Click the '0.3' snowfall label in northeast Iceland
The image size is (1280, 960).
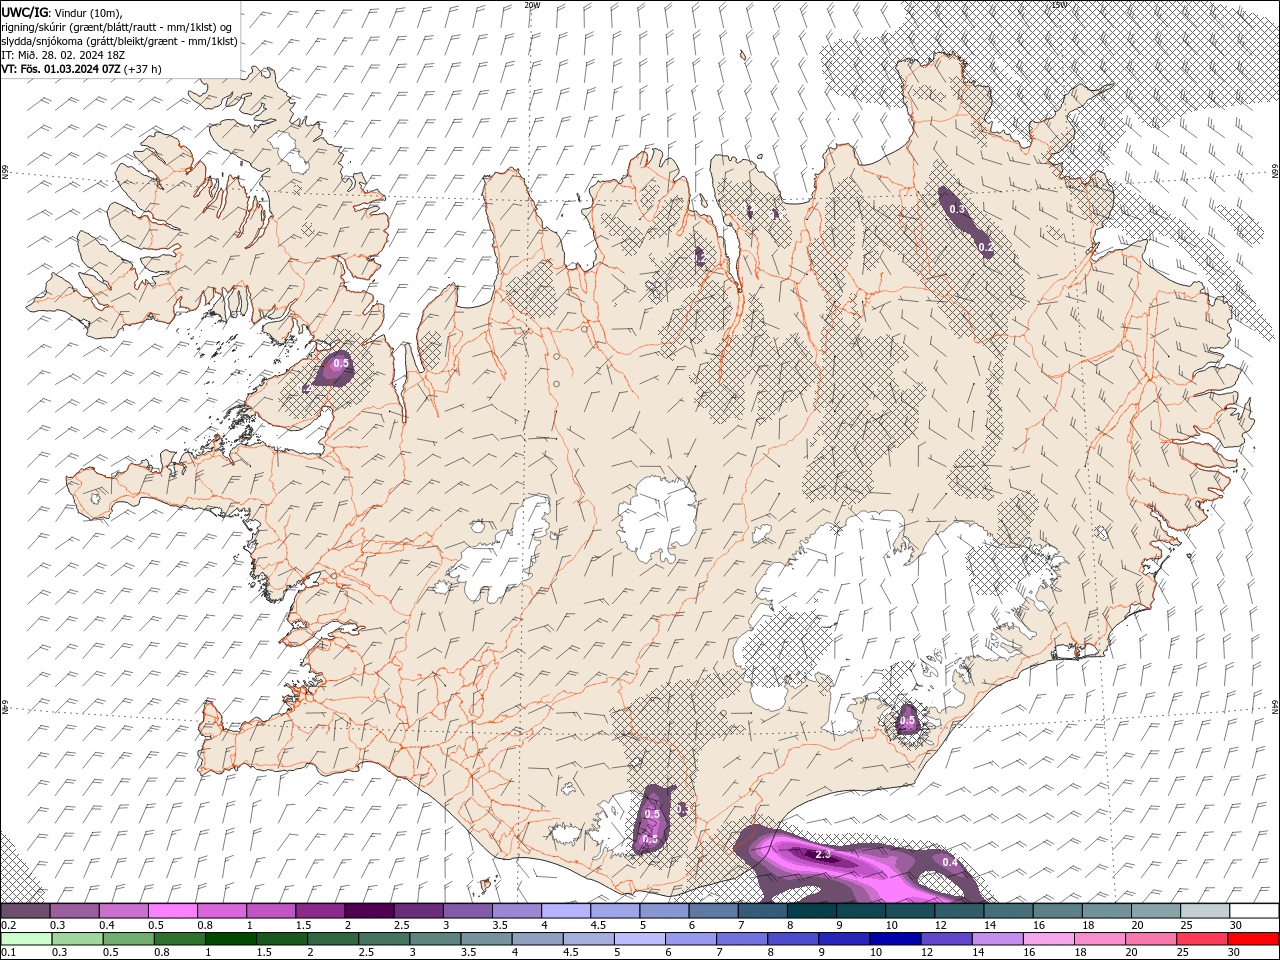click(957, 209)
